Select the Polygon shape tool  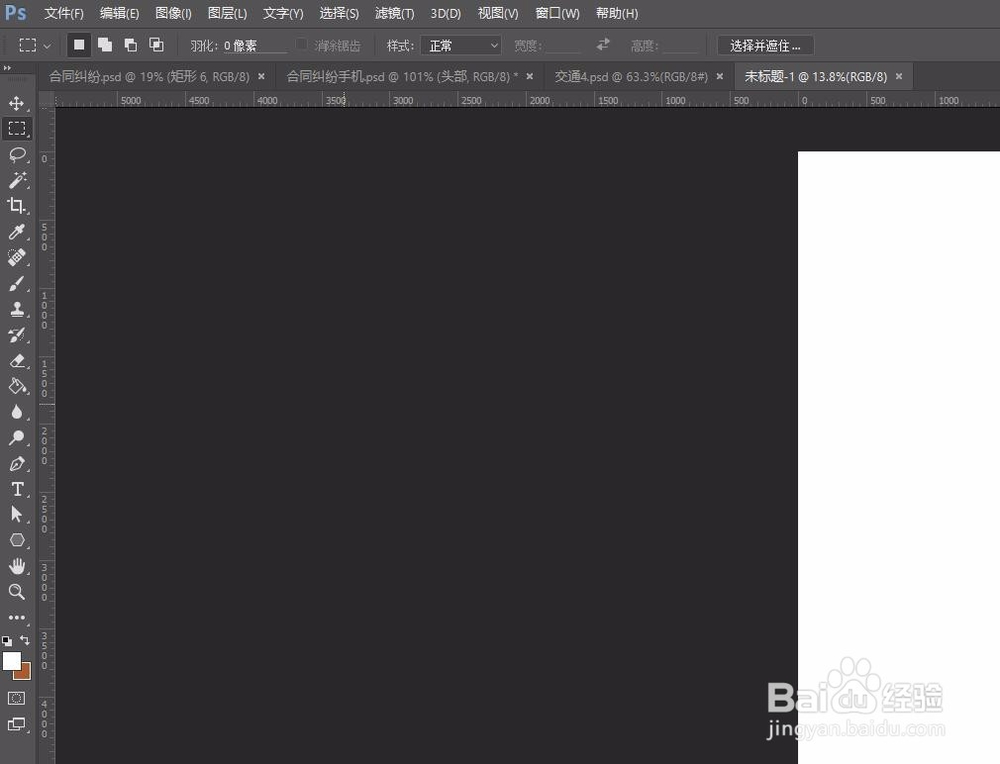pyautogui.click(x=17, y=540)
